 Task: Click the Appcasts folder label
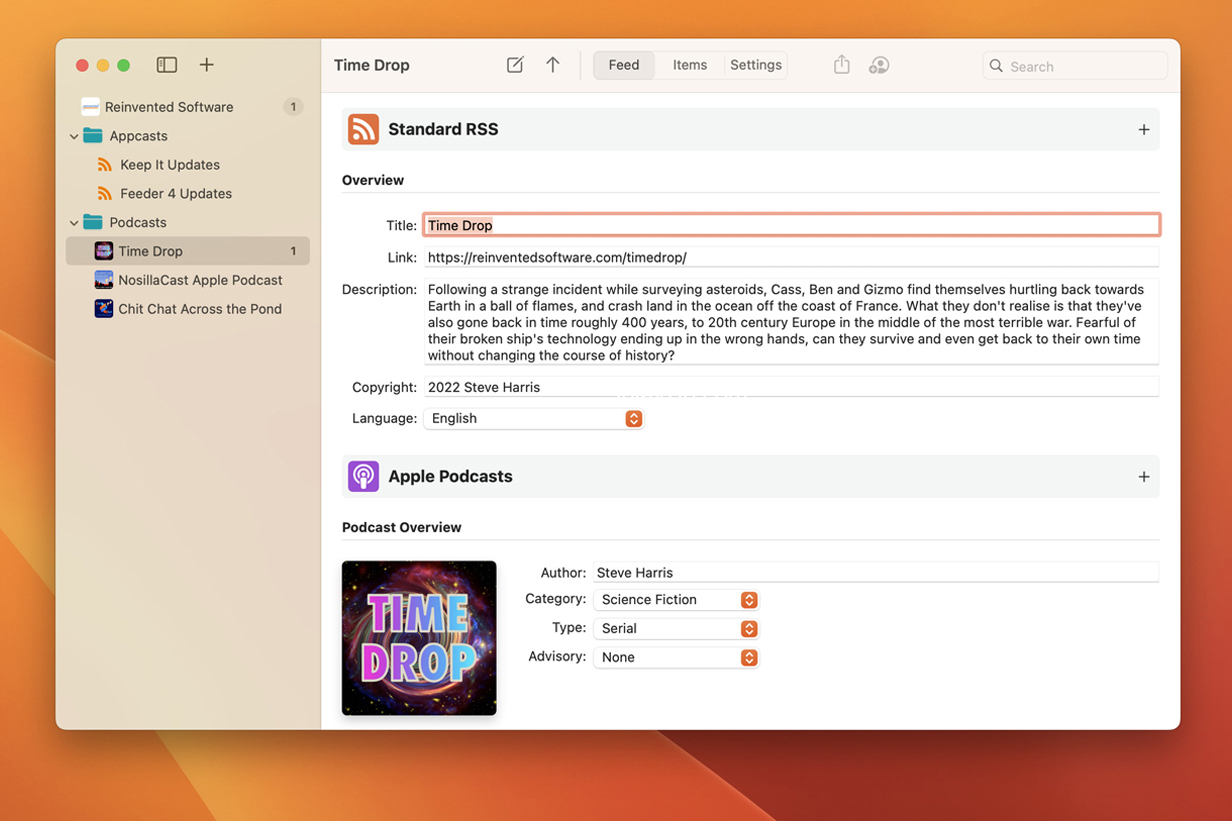pyautogui.click(x=138, y=136)
